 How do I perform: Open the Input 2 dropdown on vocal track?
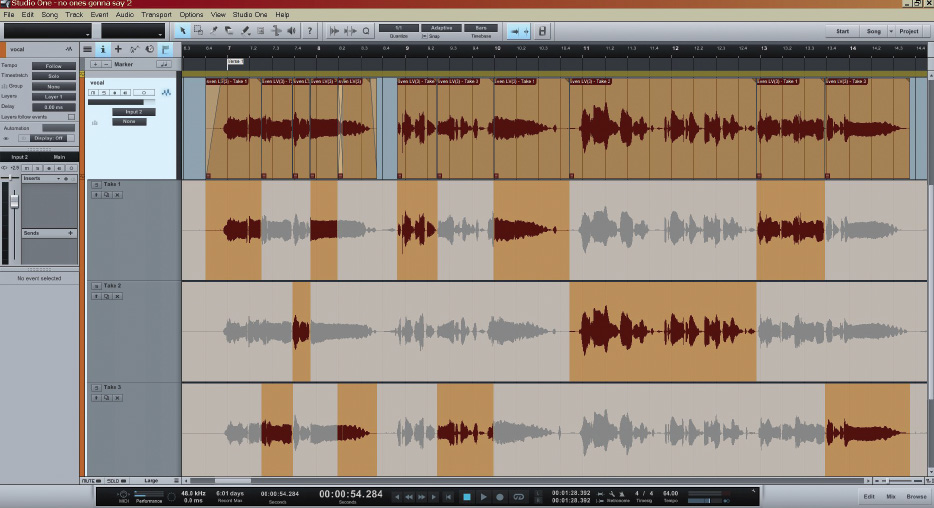(134, 112)
